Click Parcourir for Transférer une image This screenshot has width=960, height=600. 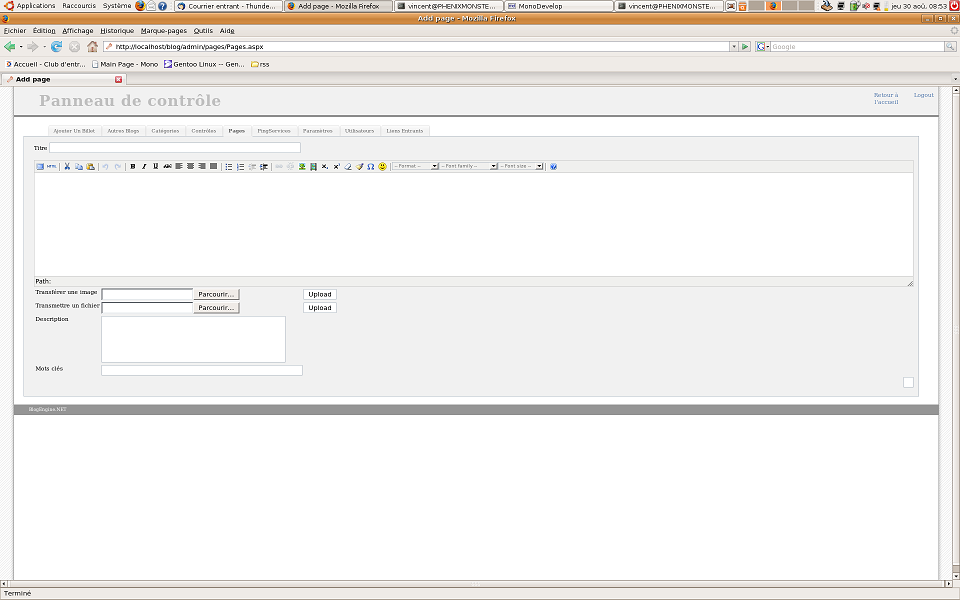click(217, 294)
